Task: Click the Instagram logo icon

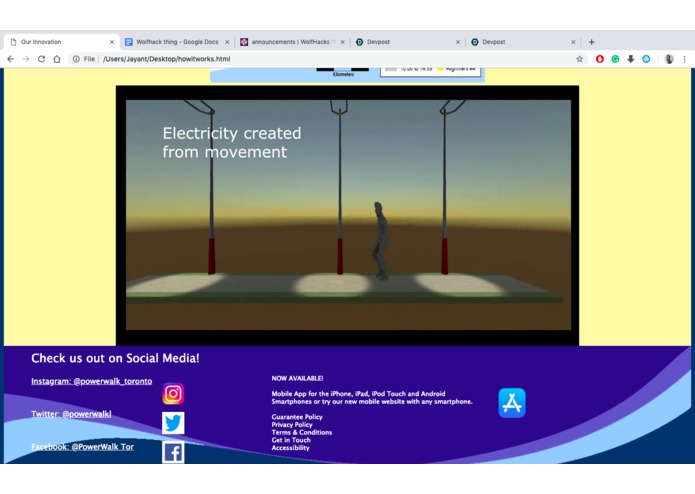Action: click(173, 393)
